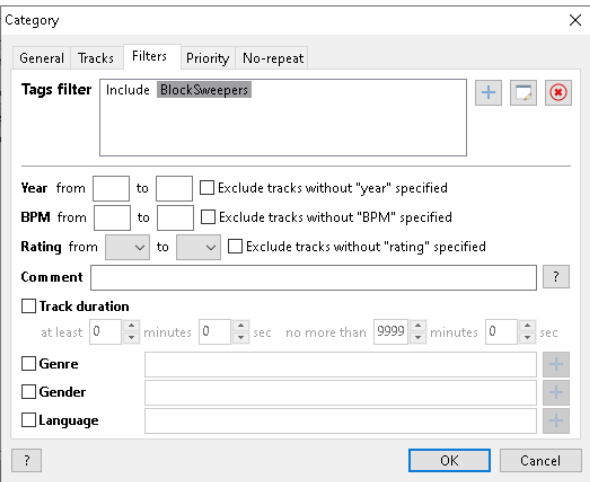
Task: Open the Rating to dropdown
Action: [x=198, y=247]
